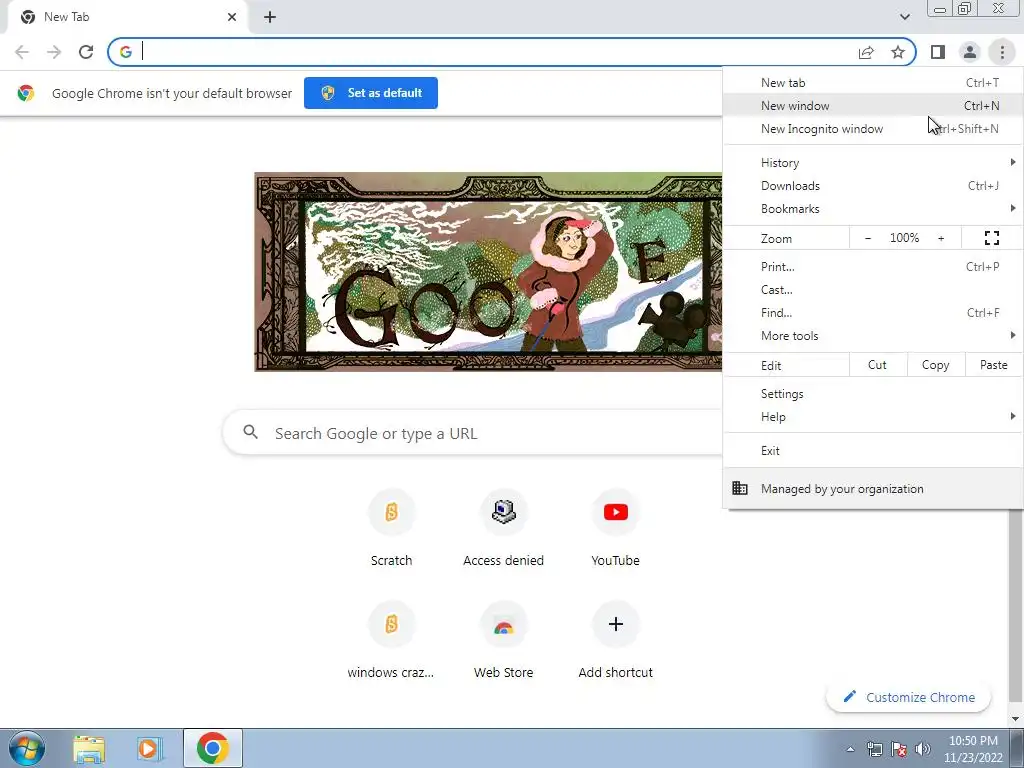Choose Find... in the menu
Image resolution: width=1024 pixels, height=768 pixels.
[873, 313]
